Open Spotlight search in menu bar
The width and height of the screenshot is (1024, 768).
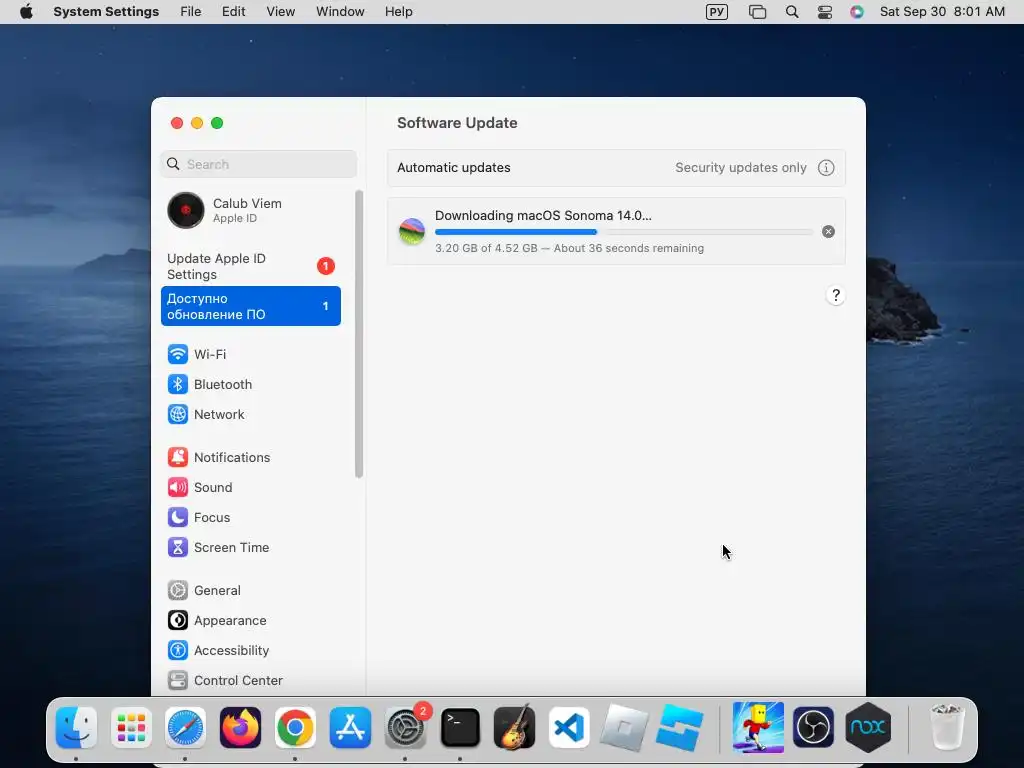[792, 12]
